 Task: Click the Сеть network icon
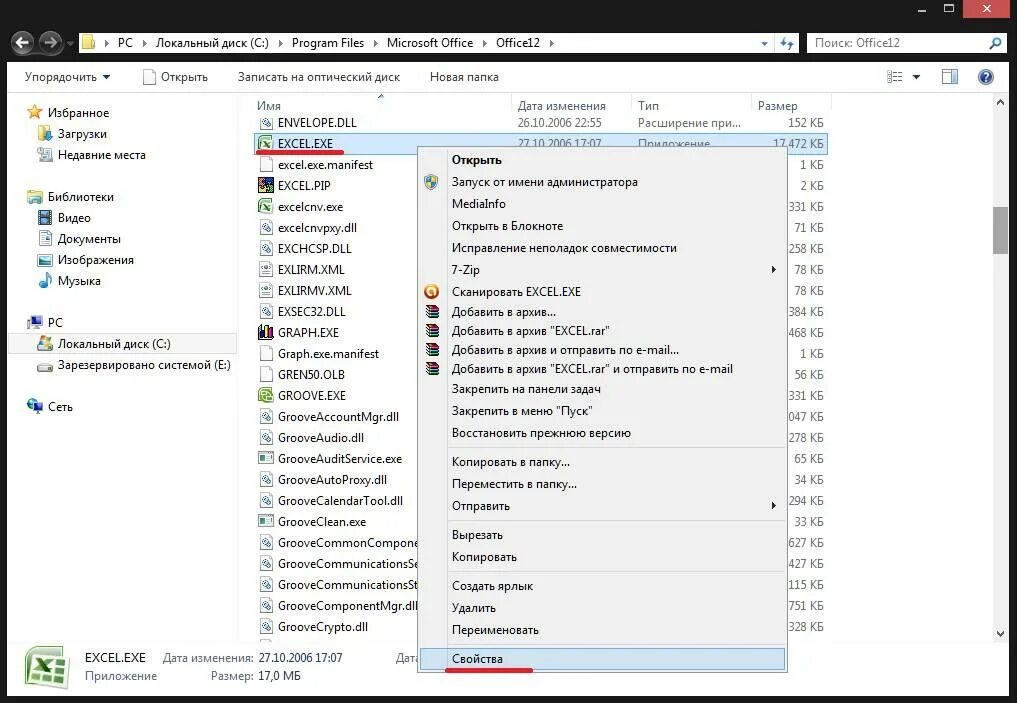point(35,407)
